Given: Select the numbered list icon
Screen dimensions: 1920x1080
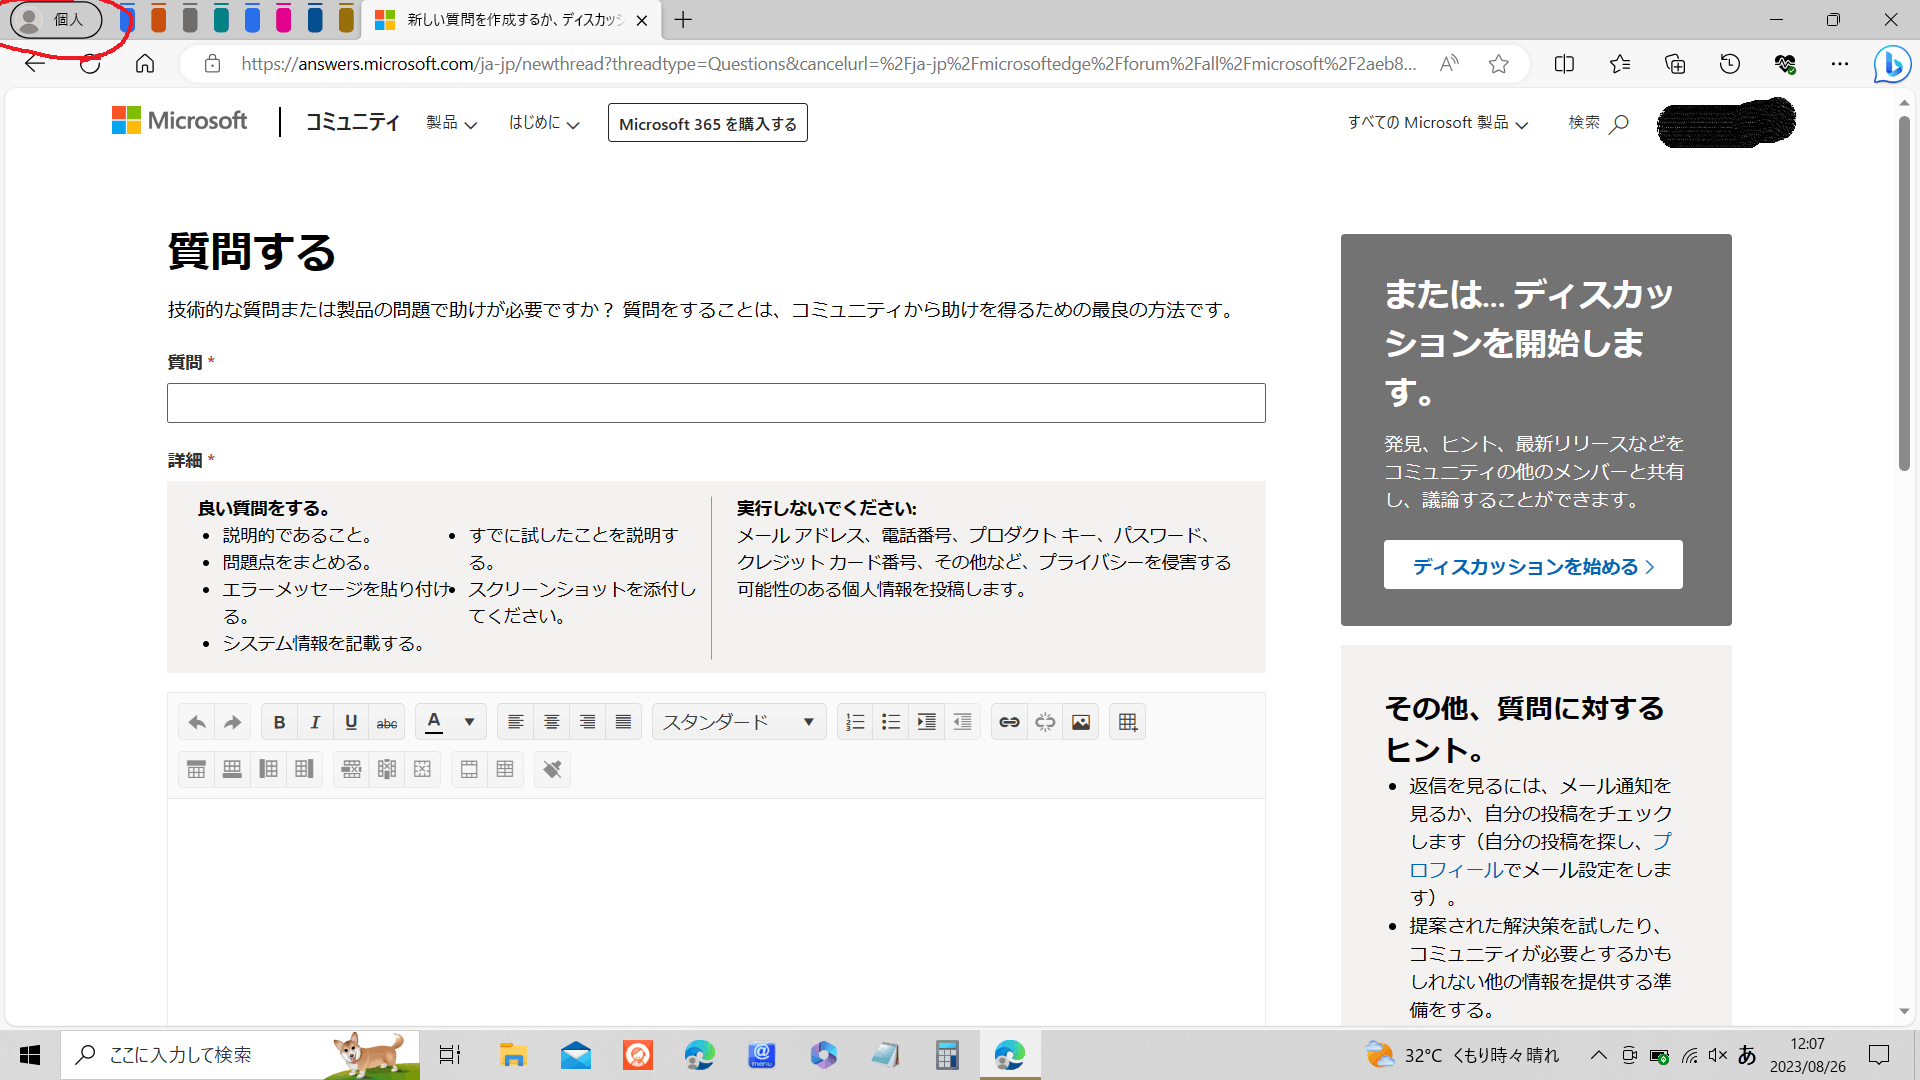Looking at the screenshot, I should coord(855,721).
